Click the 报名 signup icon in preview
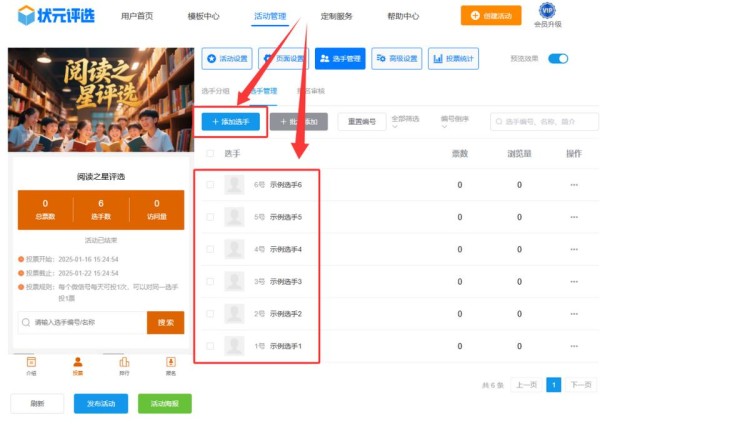Screen dimensions: 750x426 [x=171, y=365]
